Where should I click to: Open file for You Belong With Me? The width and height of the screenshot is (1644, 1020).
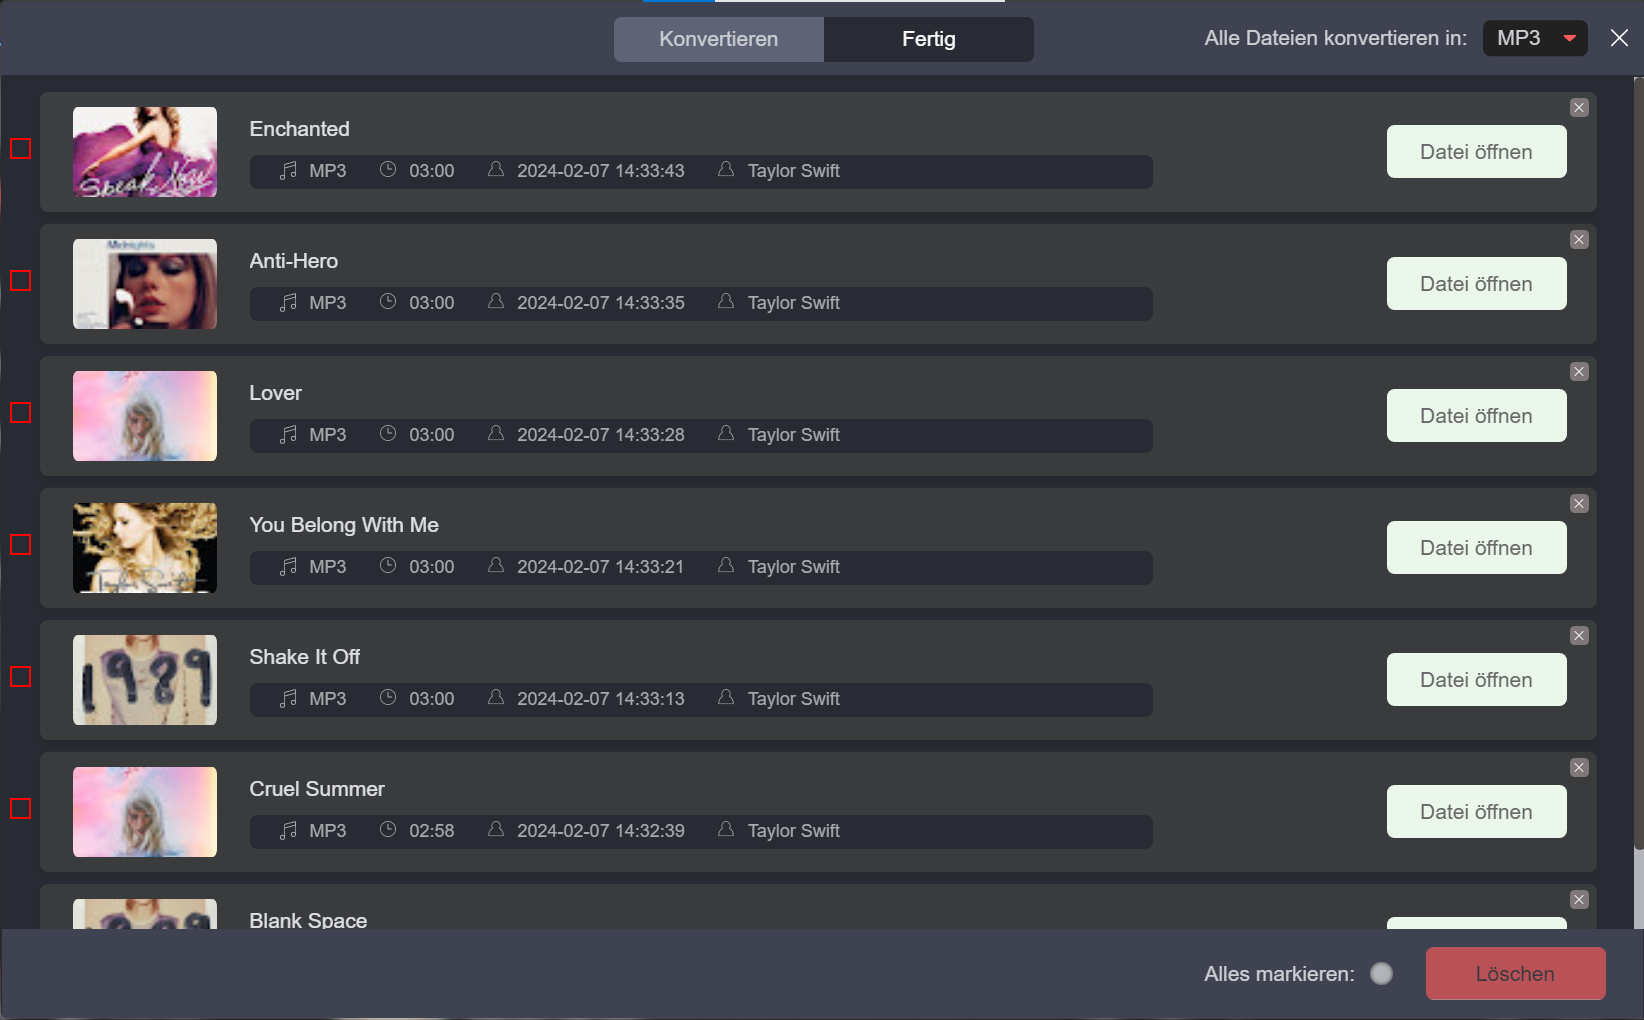tap(1476, 547)
